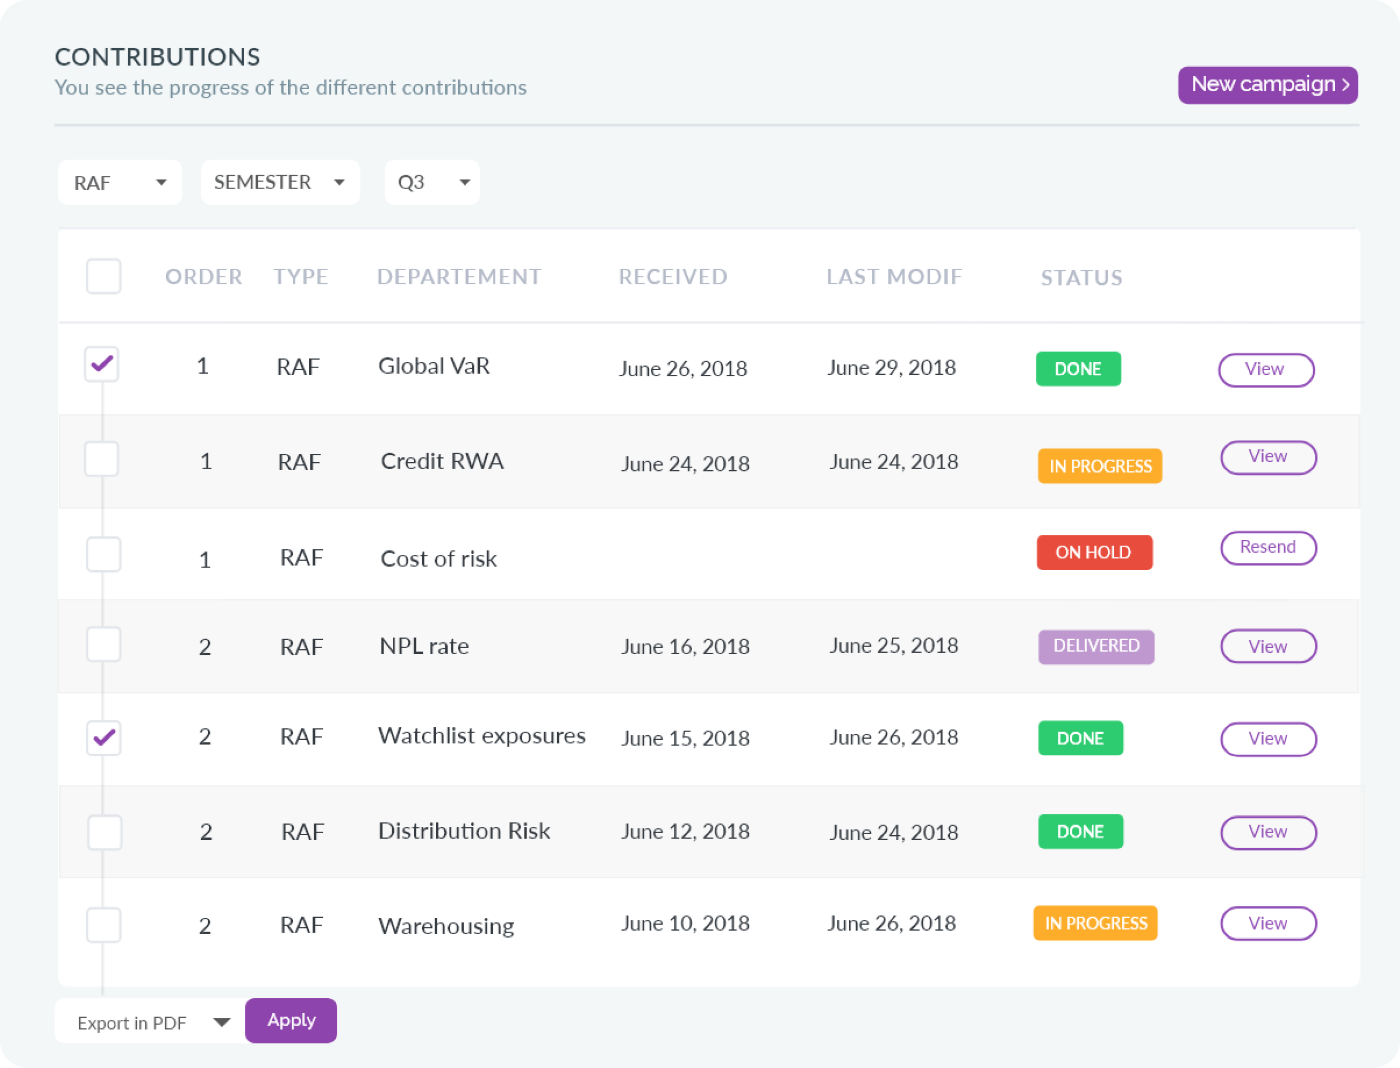Open the SEMESTER filter dropdown
Viewport: 1400px width, 1068px height.
(280, 183)
